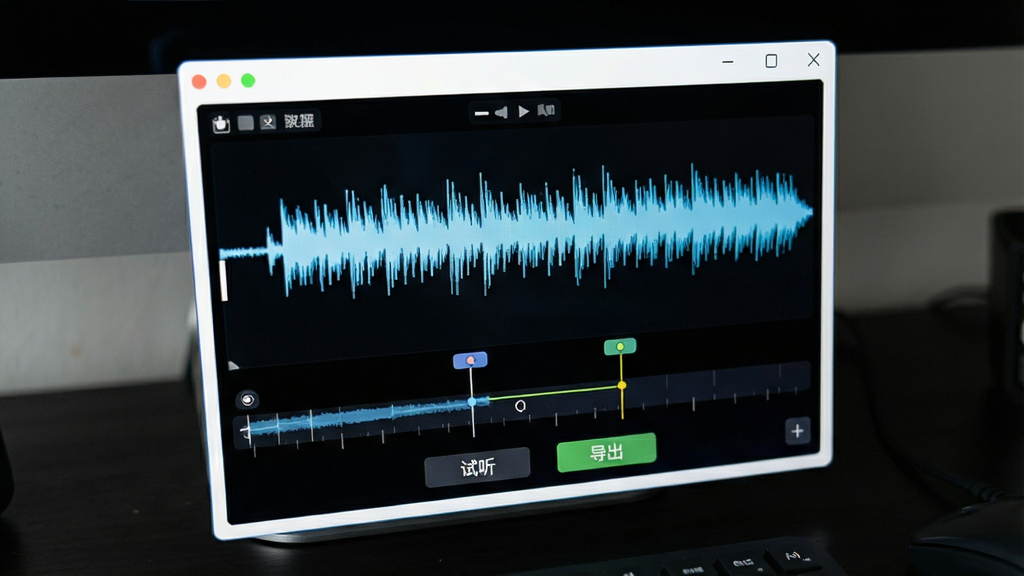Click the 试听 preview button
1024x576 pixels.
(x=477, y=467)
